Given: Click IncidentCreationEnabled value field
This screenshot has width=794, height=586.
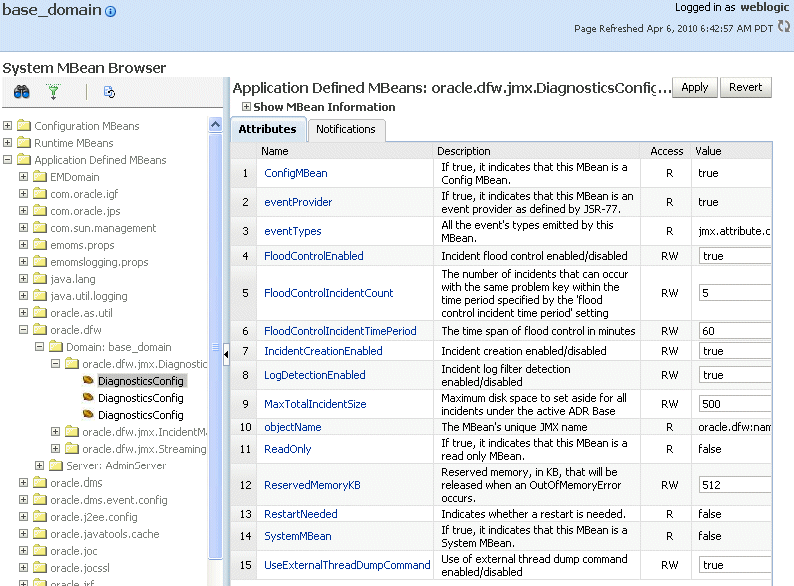Looking at the screenshot, I should [735, 351].
